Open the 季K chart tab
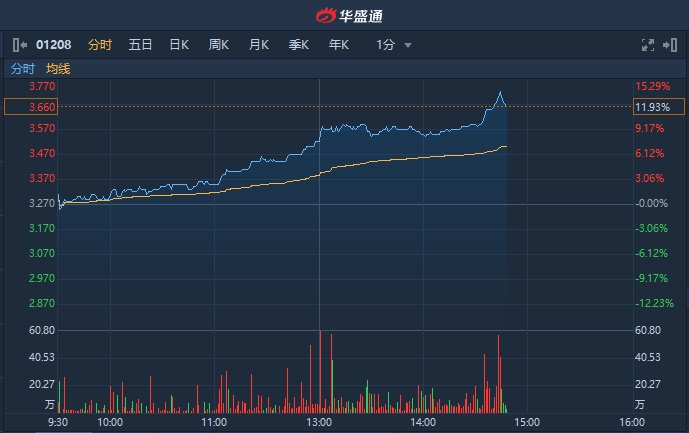 click(299, 44)
